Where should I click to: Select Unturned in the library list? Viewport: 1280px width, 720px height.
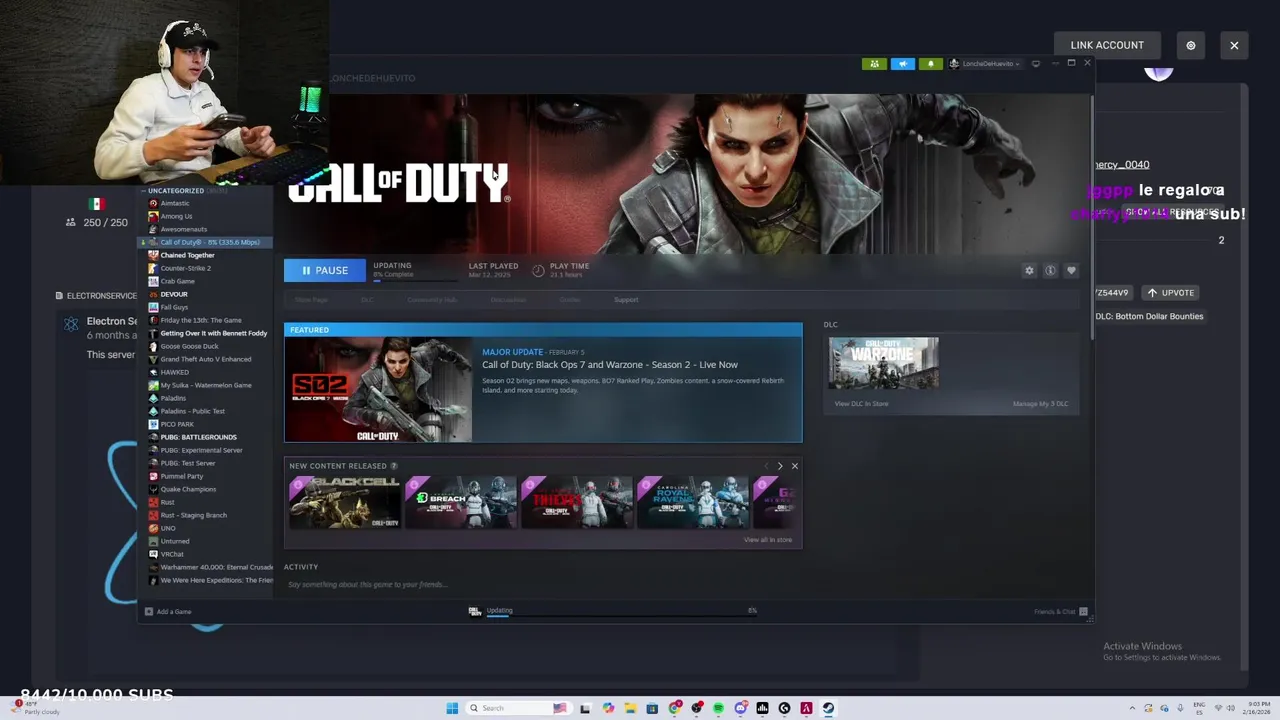174,541
